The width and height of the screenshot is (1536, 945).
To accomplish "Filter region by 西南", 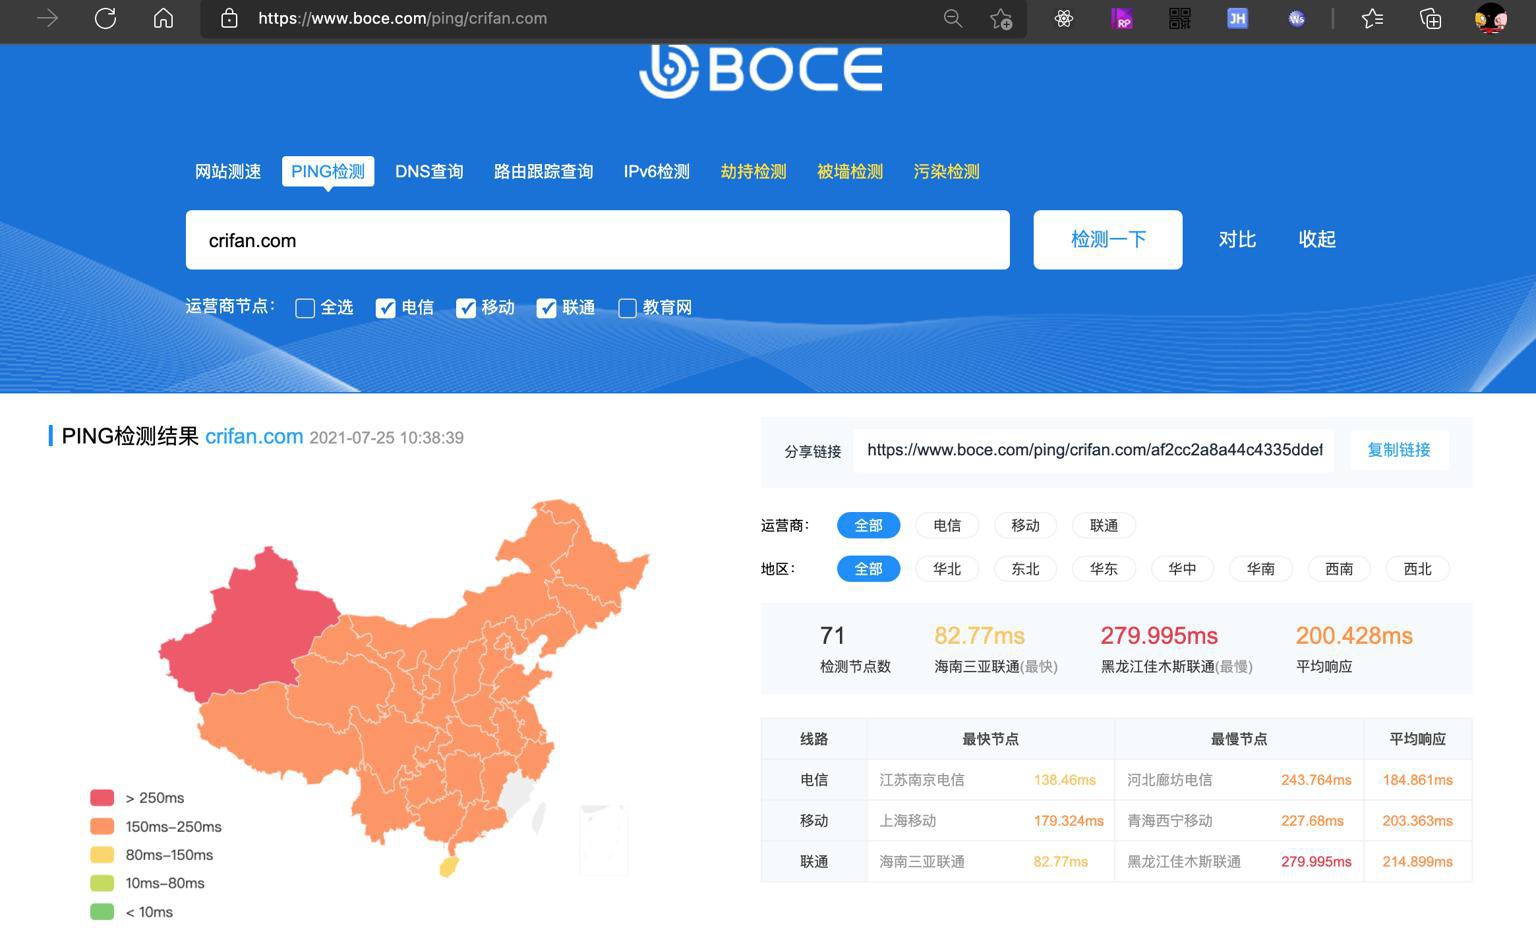I will click(x=1339, y=569).
